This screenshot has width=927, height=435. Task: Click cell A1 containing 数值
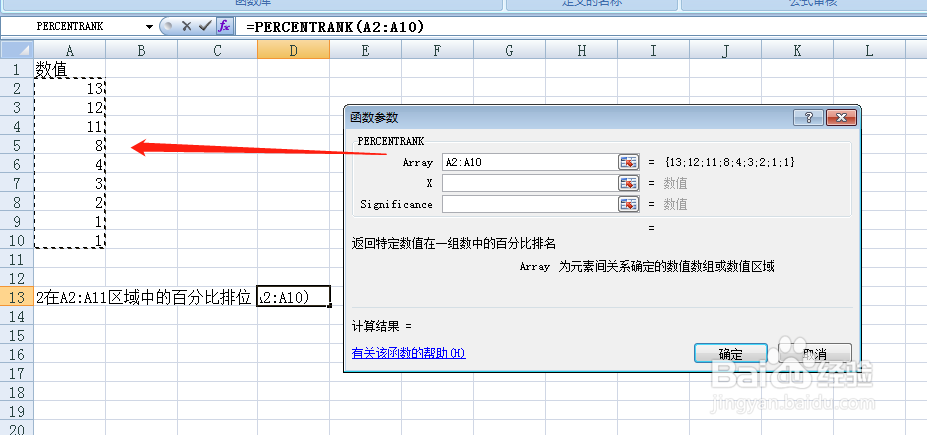click(x=70, y=69)
